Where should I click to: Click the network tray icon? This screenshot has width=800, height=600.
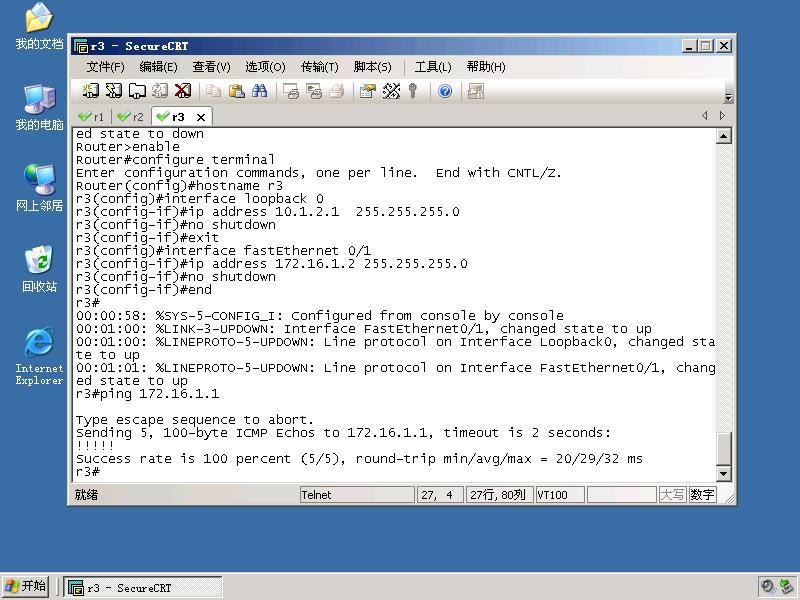(x=786, y=586)
